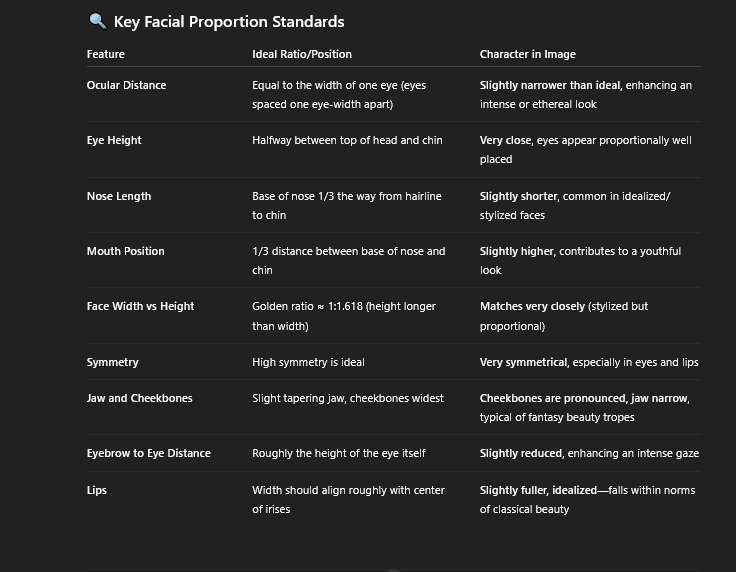Click the magnifying glass icon beside the heading

tap(98, 21)
